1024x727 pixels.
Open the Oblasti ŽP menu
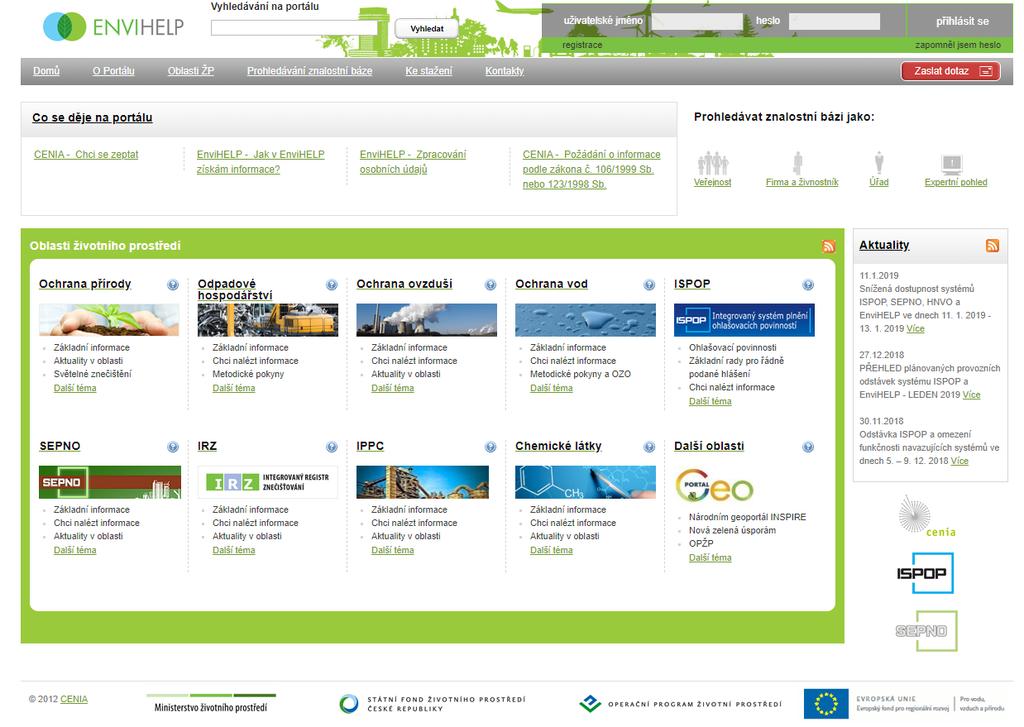click(191, 71)
